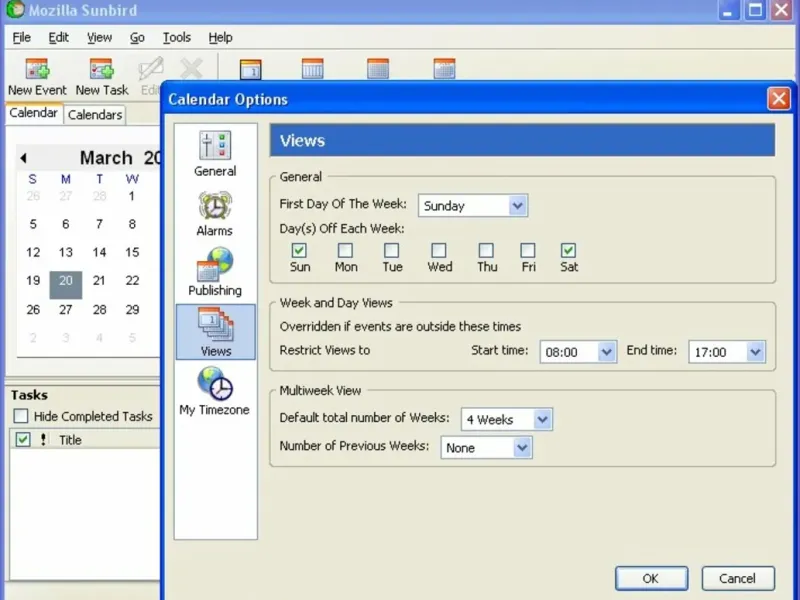The width and height of the screenshot is (800, 600).
Task: Open the Edit menu
Action: coord(58,37)
